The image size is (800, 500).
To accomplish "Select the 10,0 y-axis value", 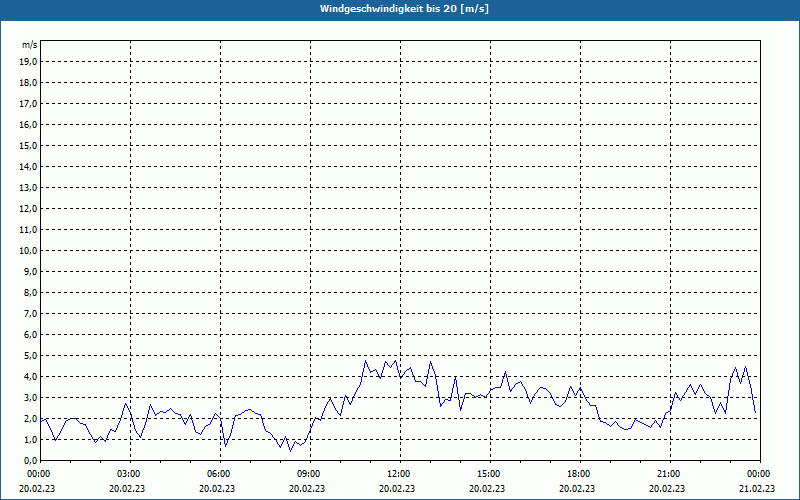I will (x=28, y=251).
